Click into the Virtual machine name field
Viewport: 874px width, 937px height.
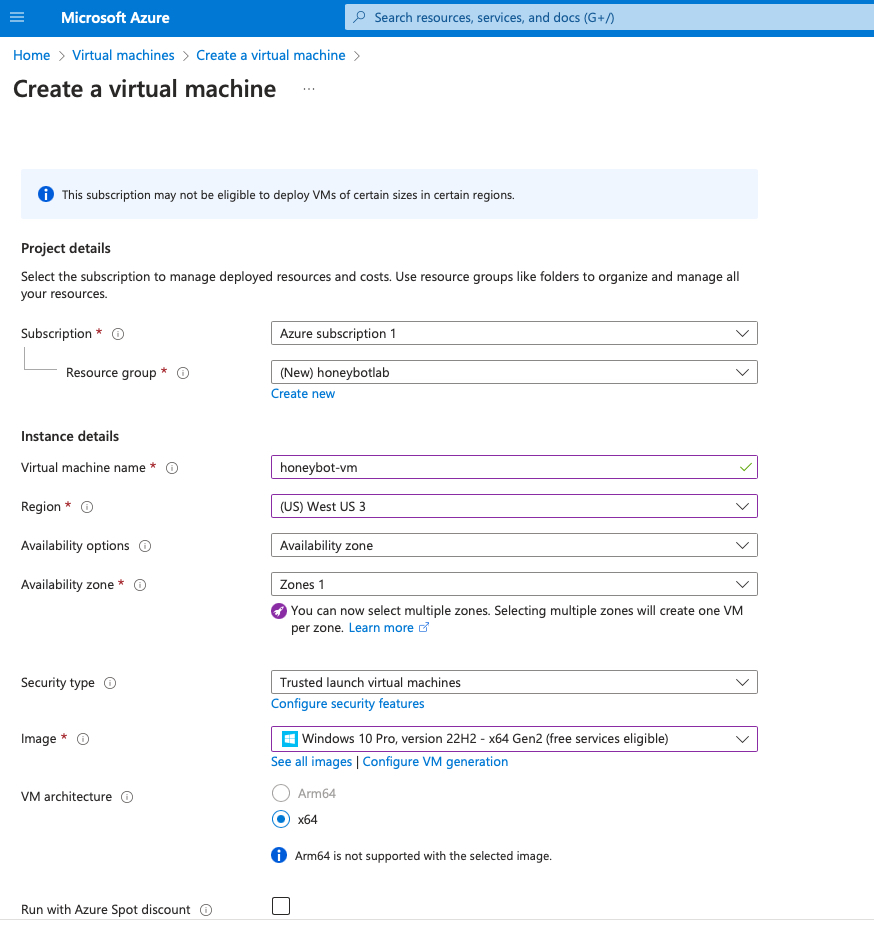[x=500, y=467]
